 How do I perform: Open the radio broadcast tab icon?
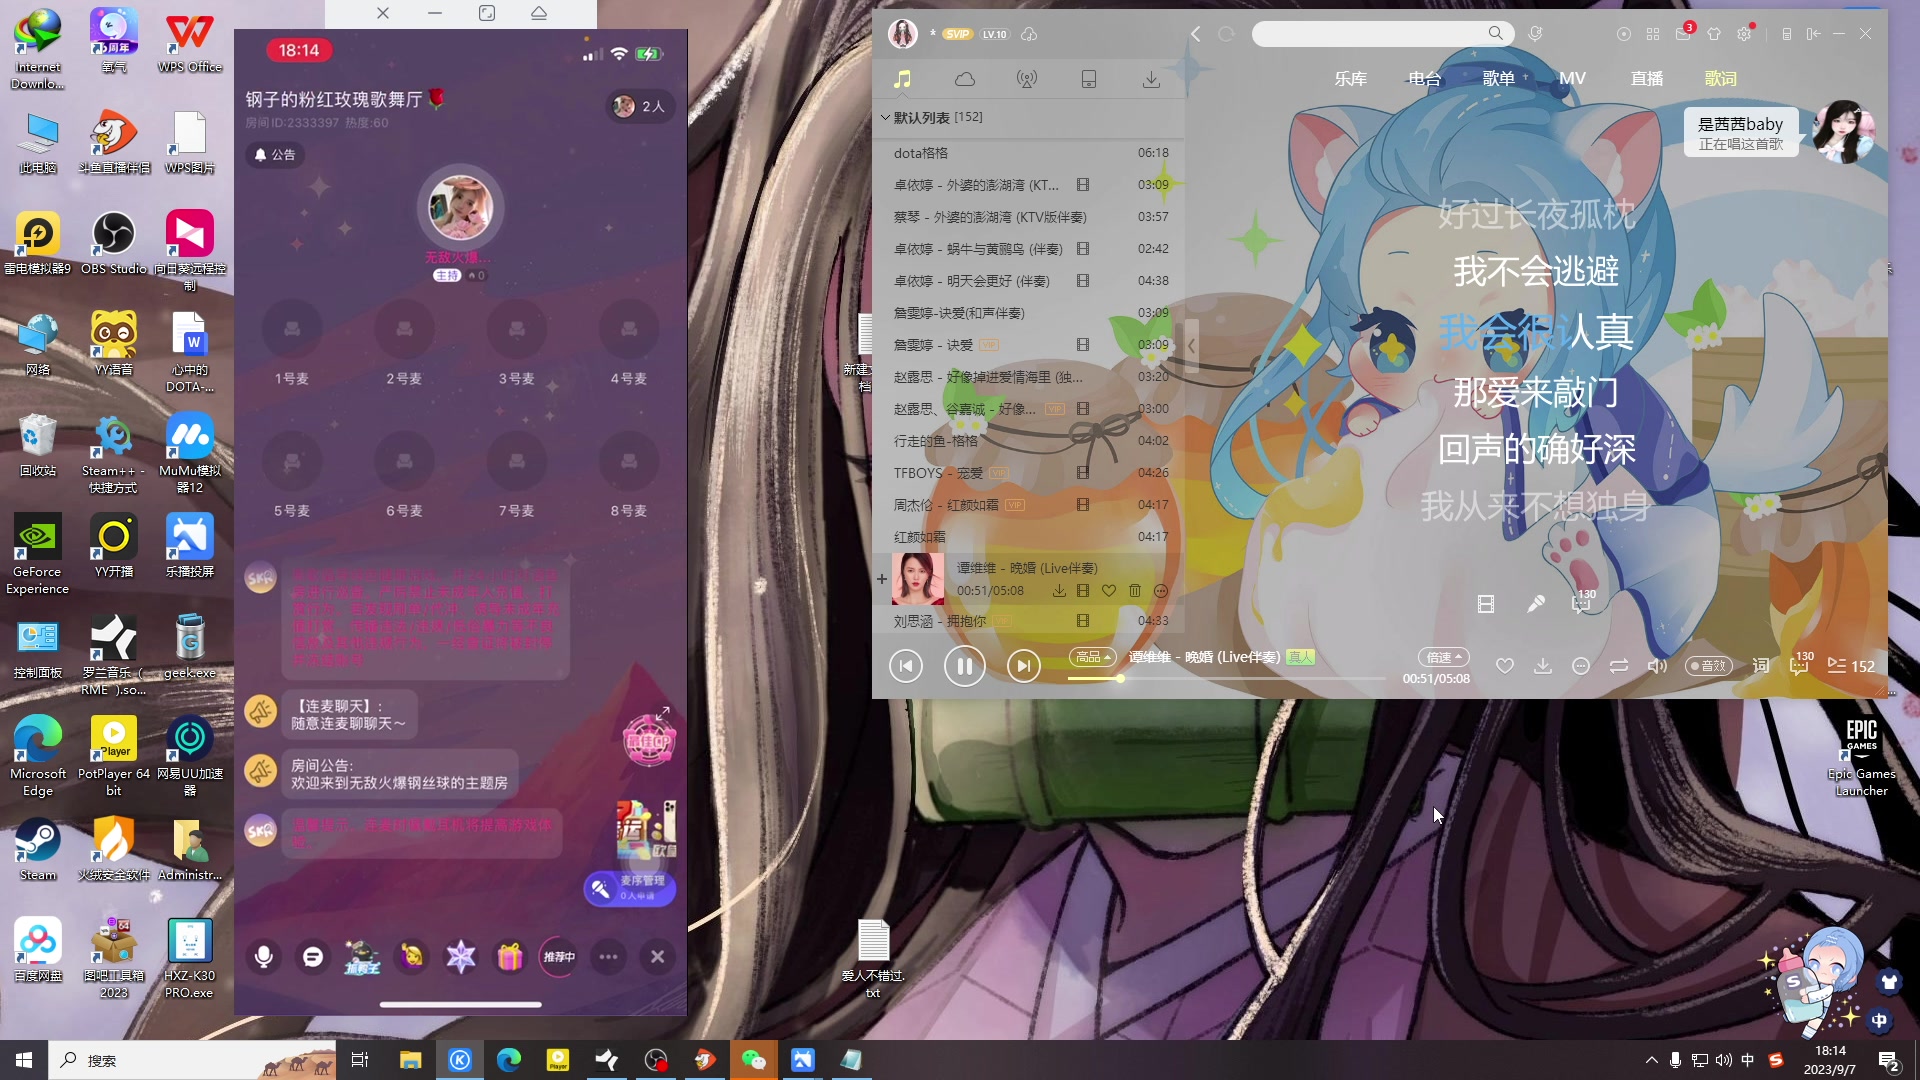click(x=1027, y=79)
